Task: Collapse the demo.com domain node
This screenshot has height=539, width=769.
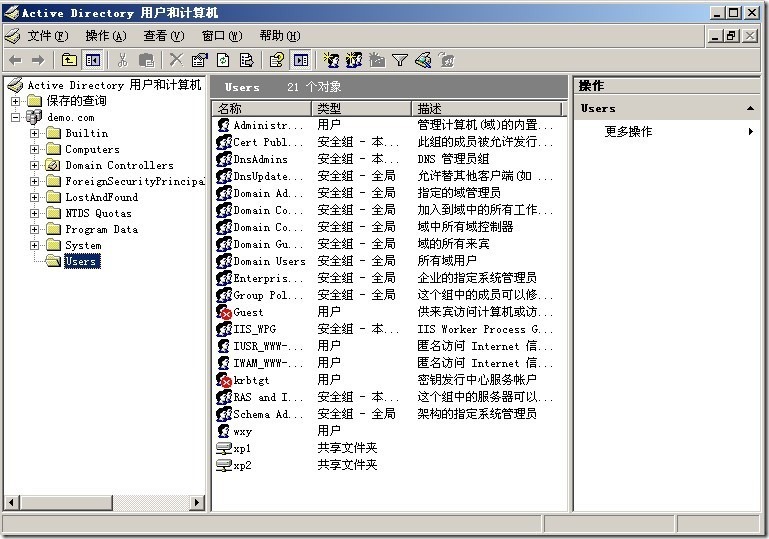Action: click(x=16, y=117)
